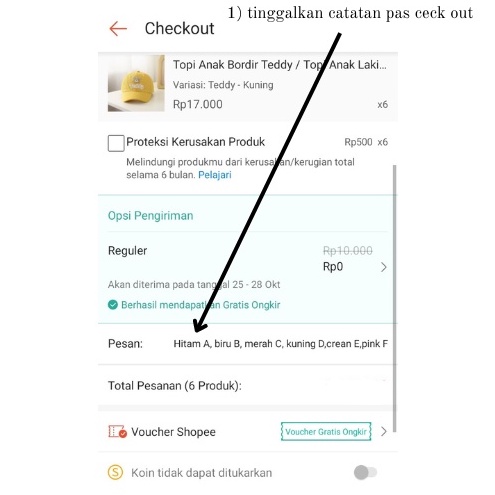Expand shipping options with the Reguler chevron
Screen dimensions: 495x495
[384, 267]
